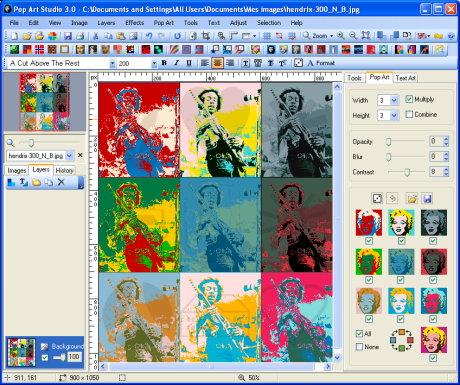Open the font name dropdown
This screenshot has height=385, width=460.
(x=112, y=63)
